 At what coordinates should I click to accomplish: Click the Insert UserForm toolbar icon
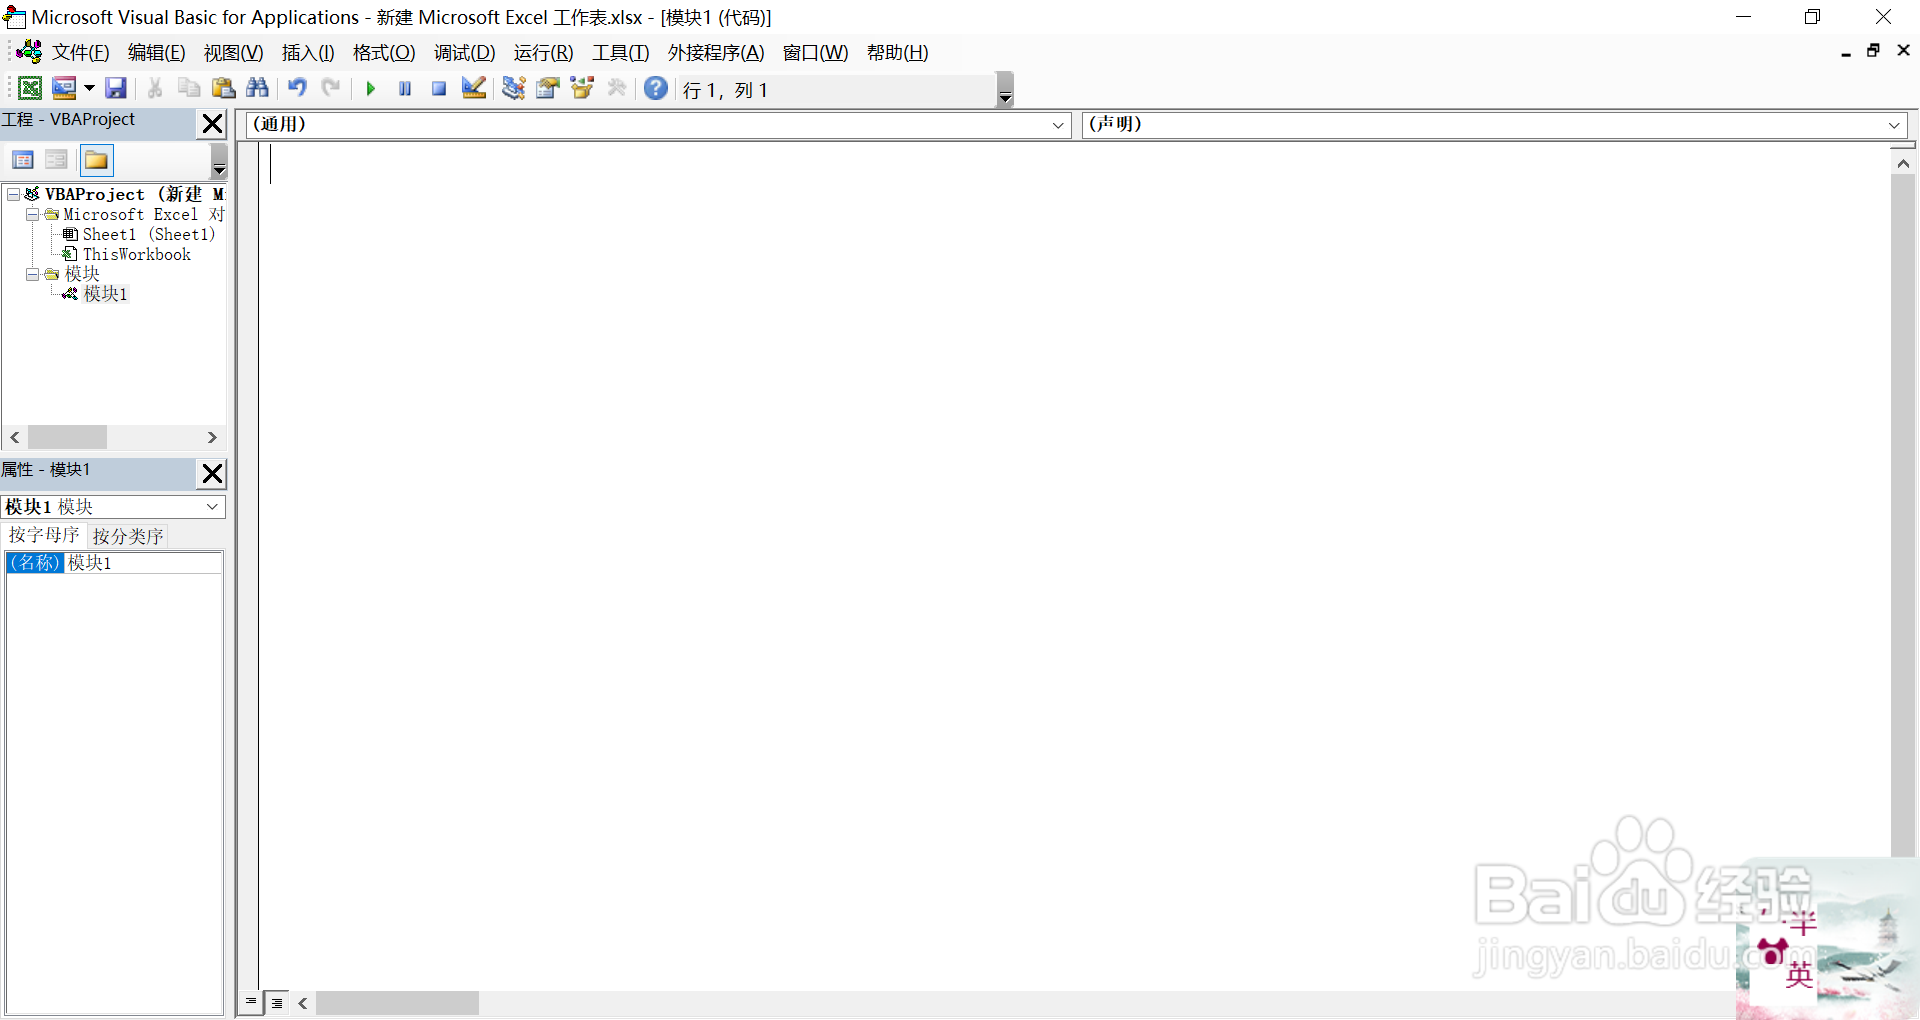tap(64, 89)
